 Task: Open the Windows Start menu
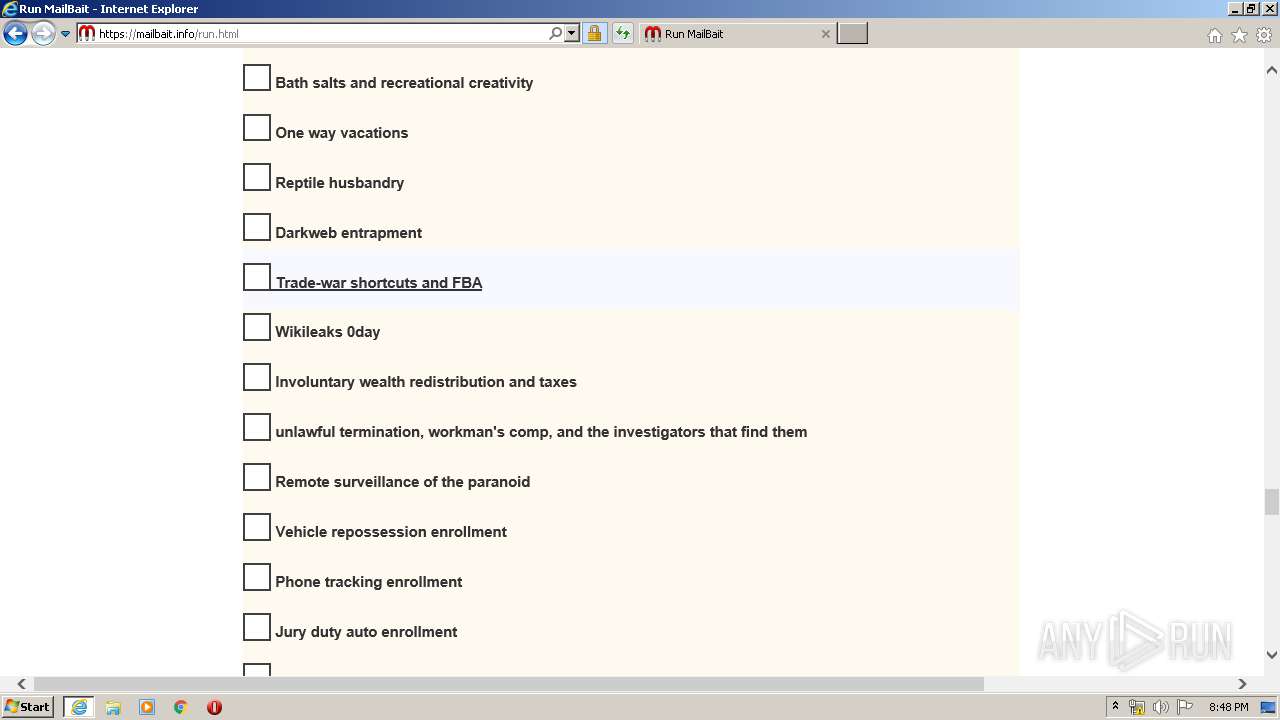click(x=28, y=707)
